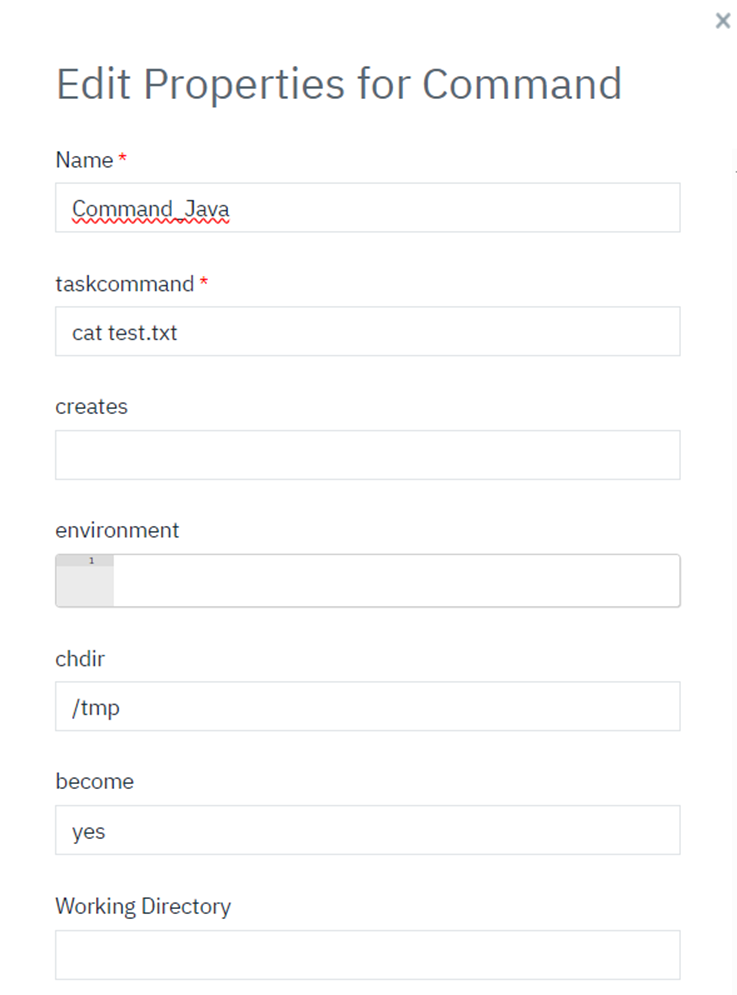Select line number 1 in environment gutter
Screen dimensions: 737x995
click(91, 561)
